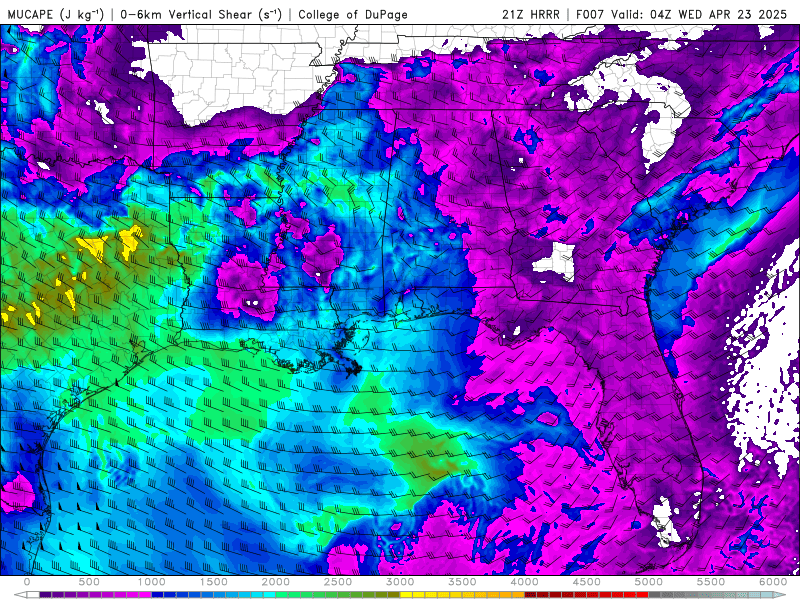
Task: Click the 3000 tick label on colorbar
Action: pyautogui.click(x=400, y=582)
